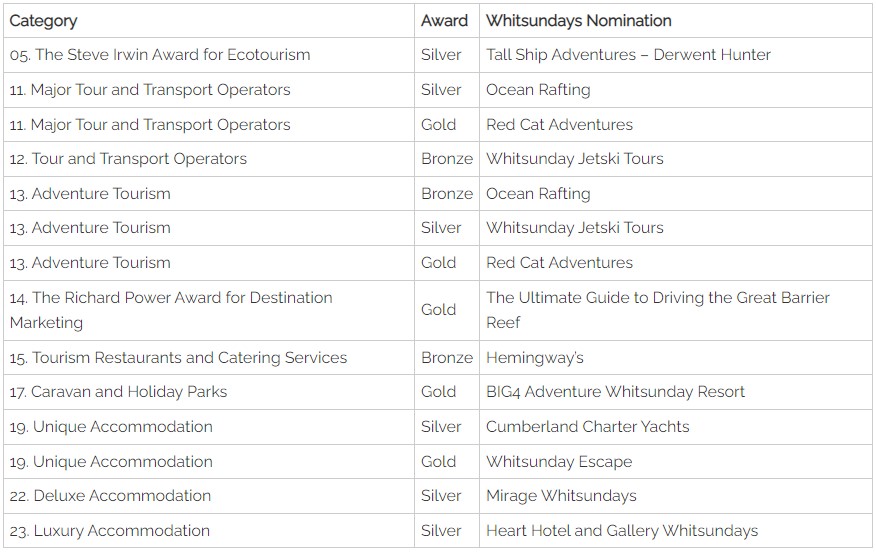Select Hemingway's nomination cell

point(535,358)
